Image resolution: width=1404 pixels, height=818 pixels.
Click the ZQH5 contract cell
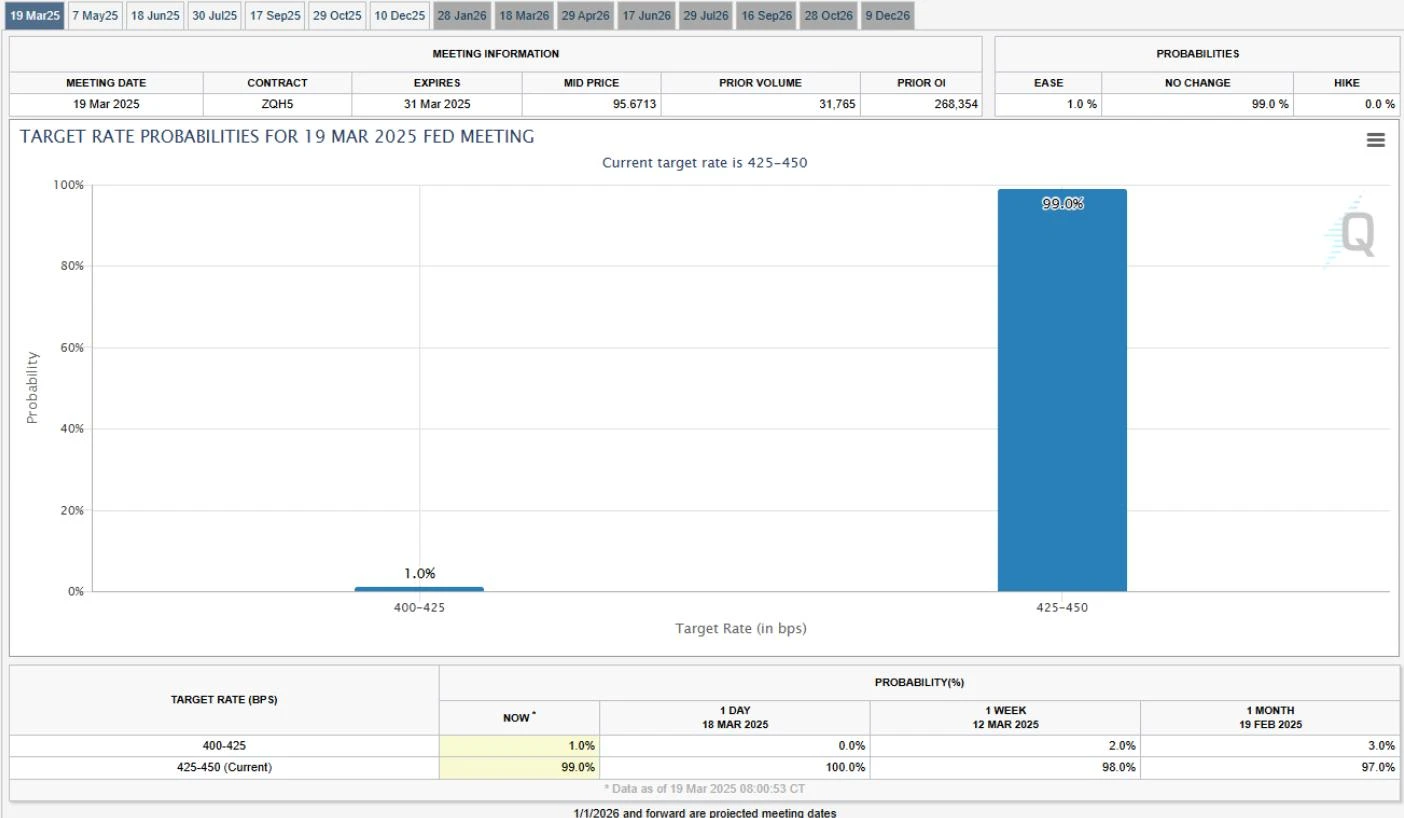click(277, 104)
